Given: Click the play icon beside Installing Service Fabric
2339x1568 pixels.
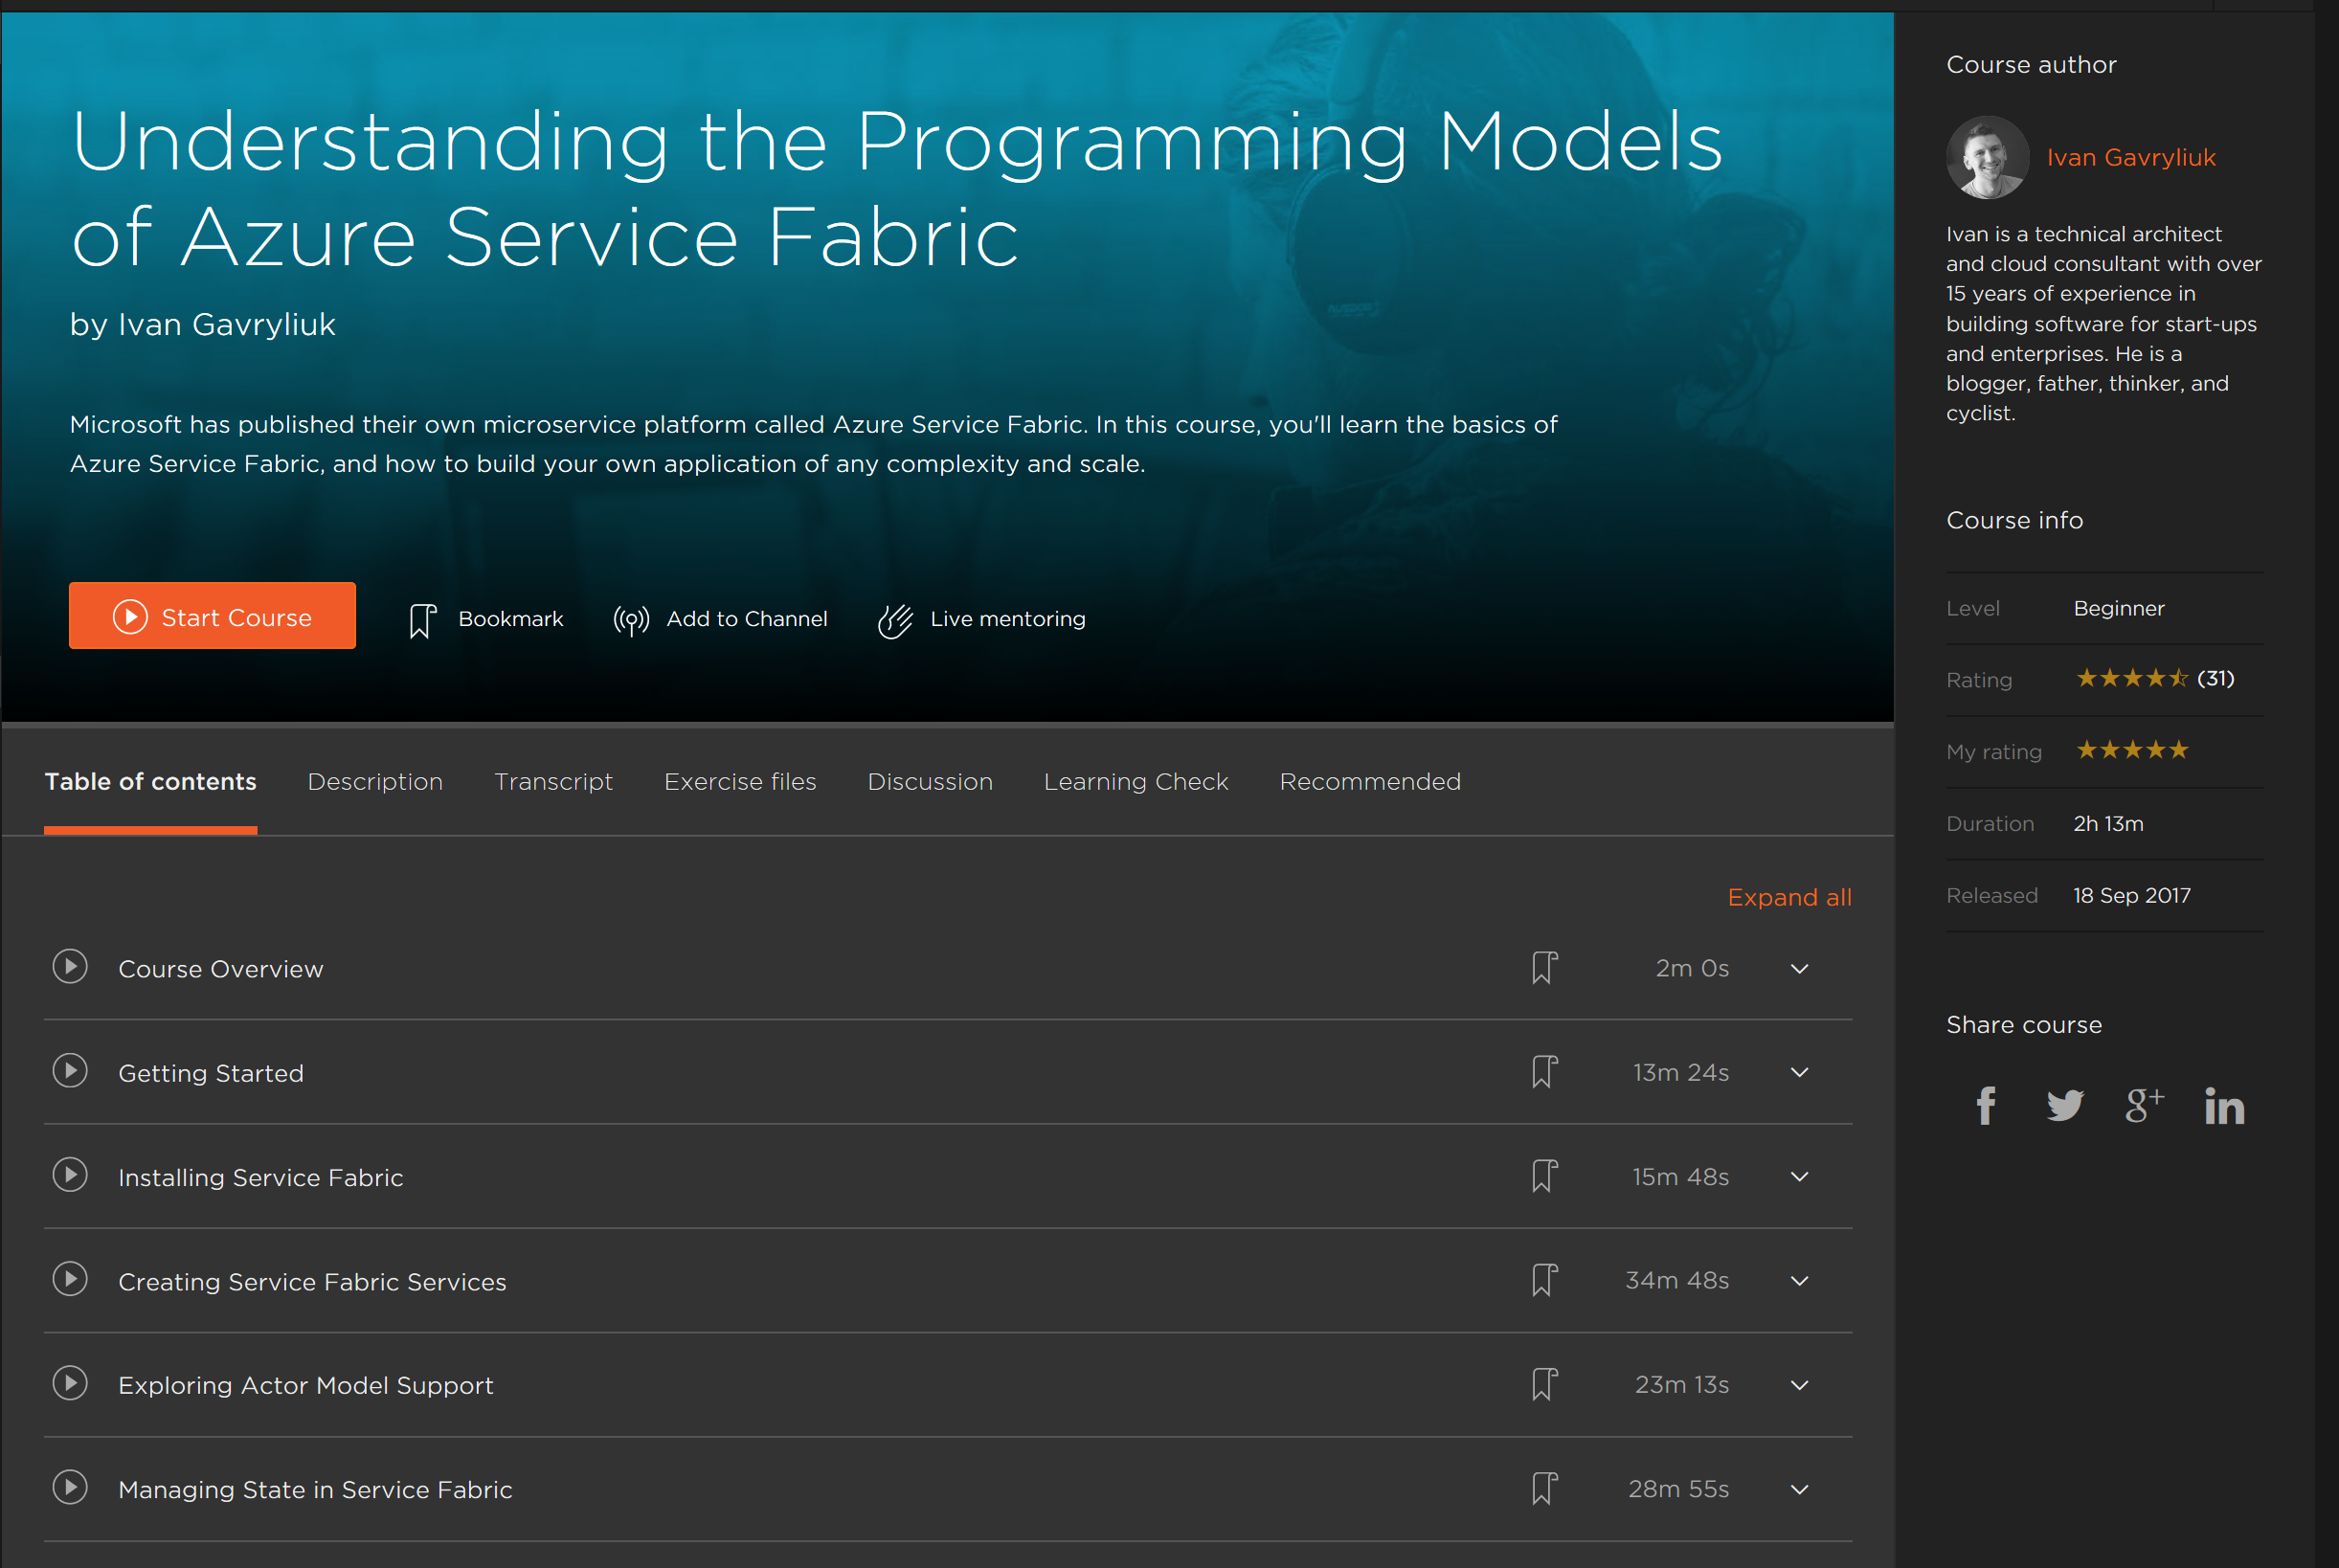Looking at the screenshot, I should click(70, 1175).
